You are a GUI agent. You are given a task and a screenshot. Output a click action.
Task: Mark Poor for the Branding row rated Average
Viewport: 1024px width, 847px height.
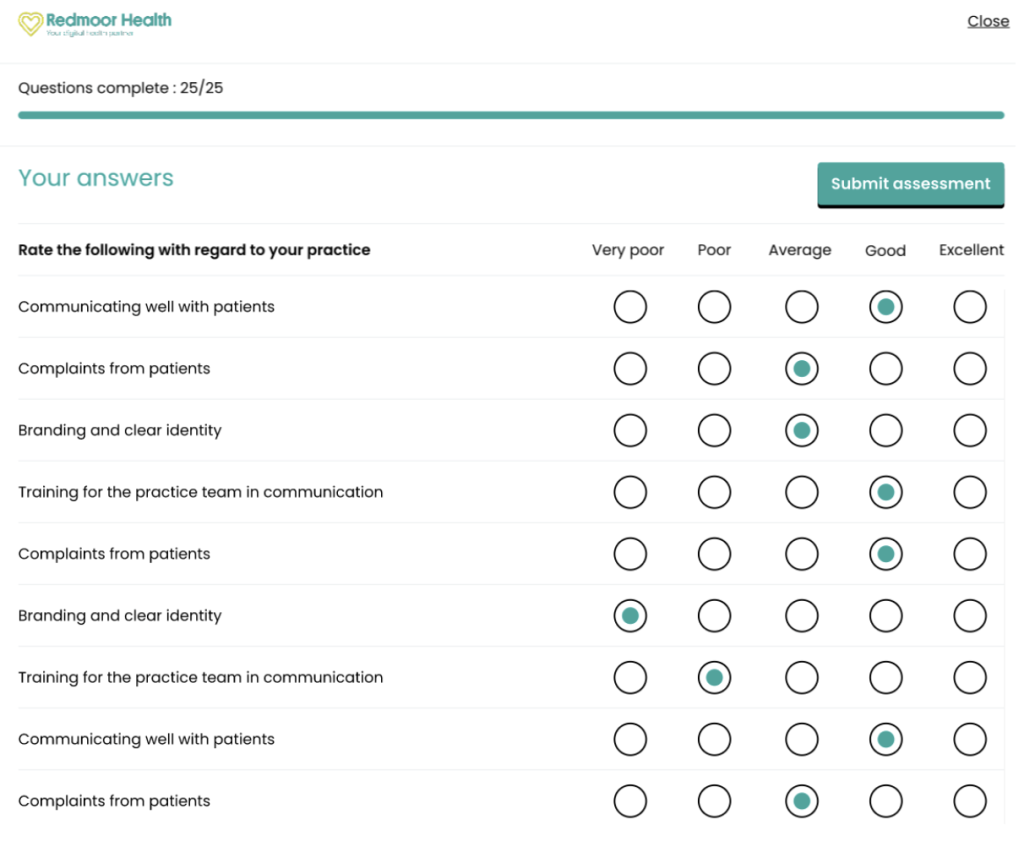(714, 431)
